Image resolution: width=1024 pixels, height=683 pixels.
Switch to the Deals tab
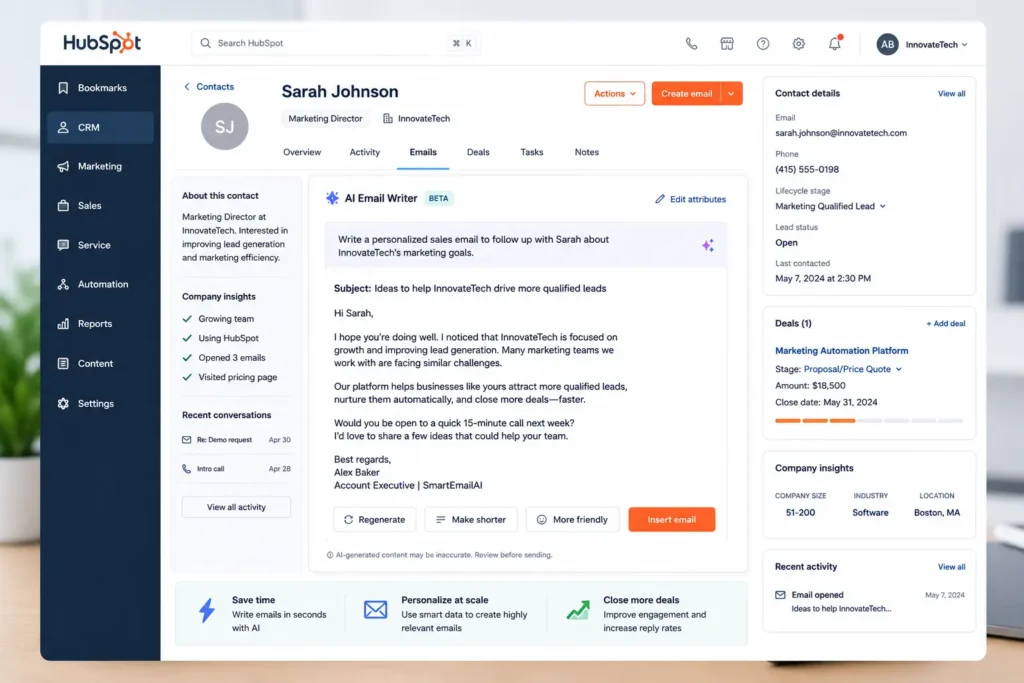(x=478, y=152)
